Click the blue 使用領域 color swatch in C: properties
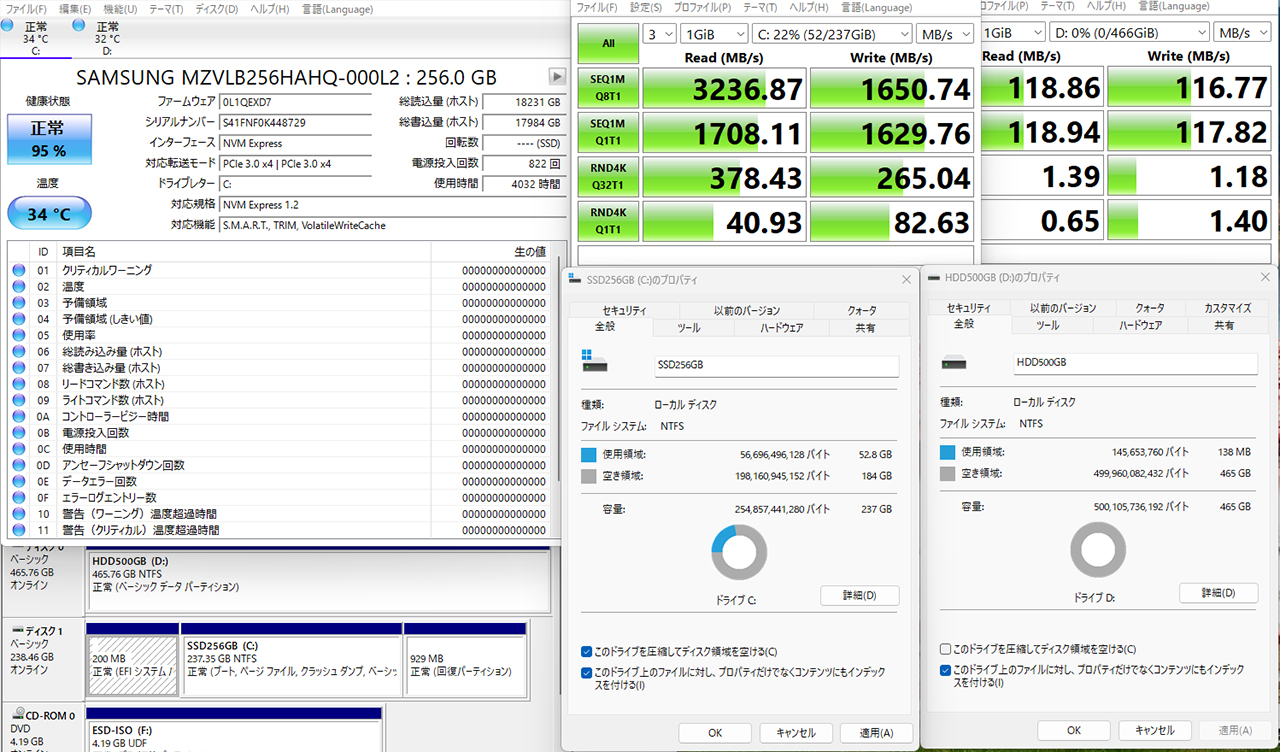This screenshot has width=1280, height=752. (588, 454)
